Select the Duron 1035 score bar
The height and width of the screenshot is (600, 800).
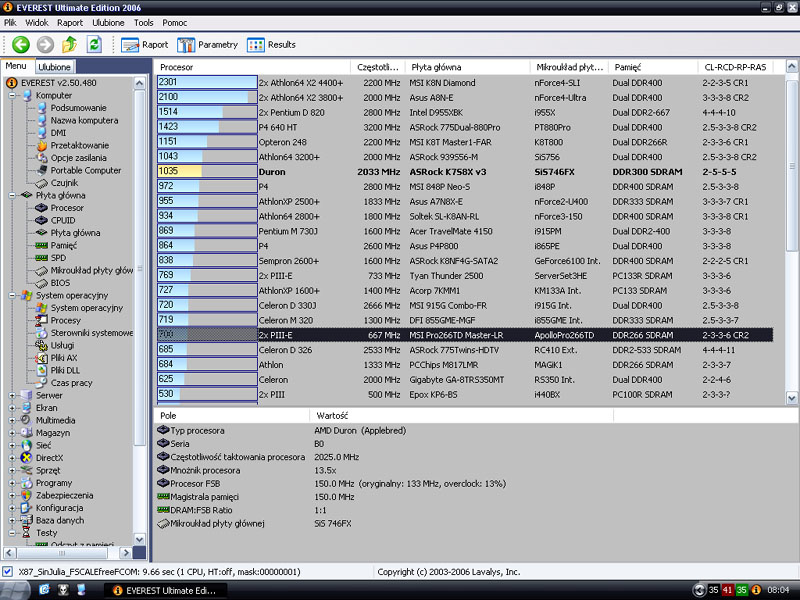click(x=207, y=171)
